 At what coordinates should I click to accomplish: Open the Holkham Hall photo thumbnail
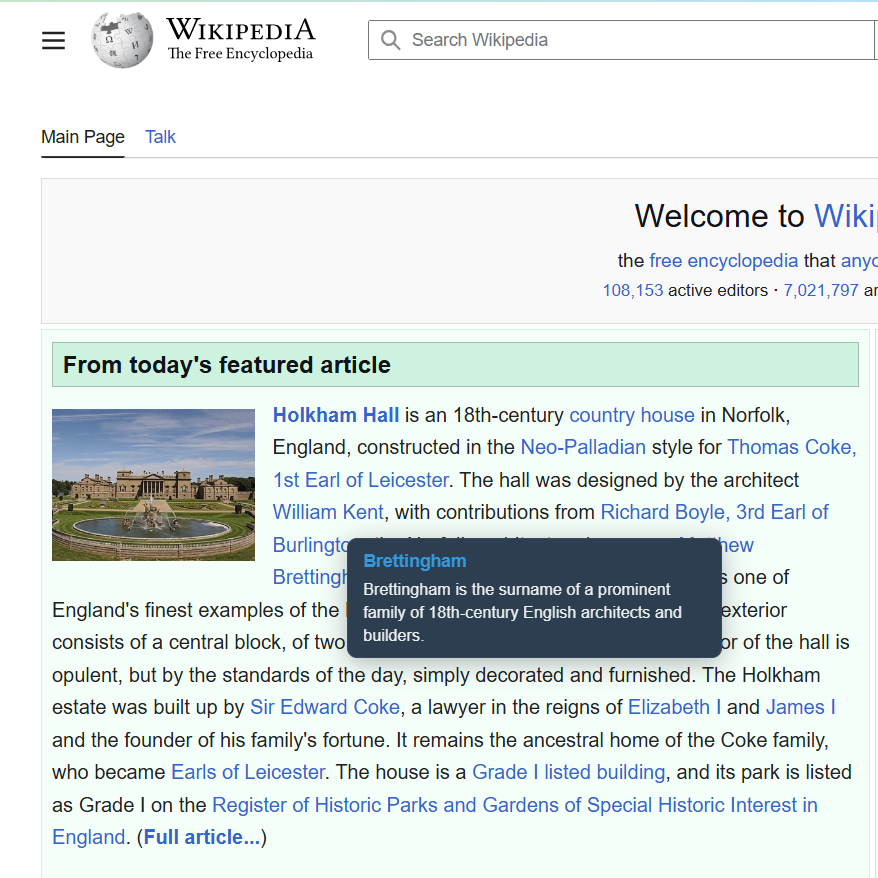[x=153, y=484]
